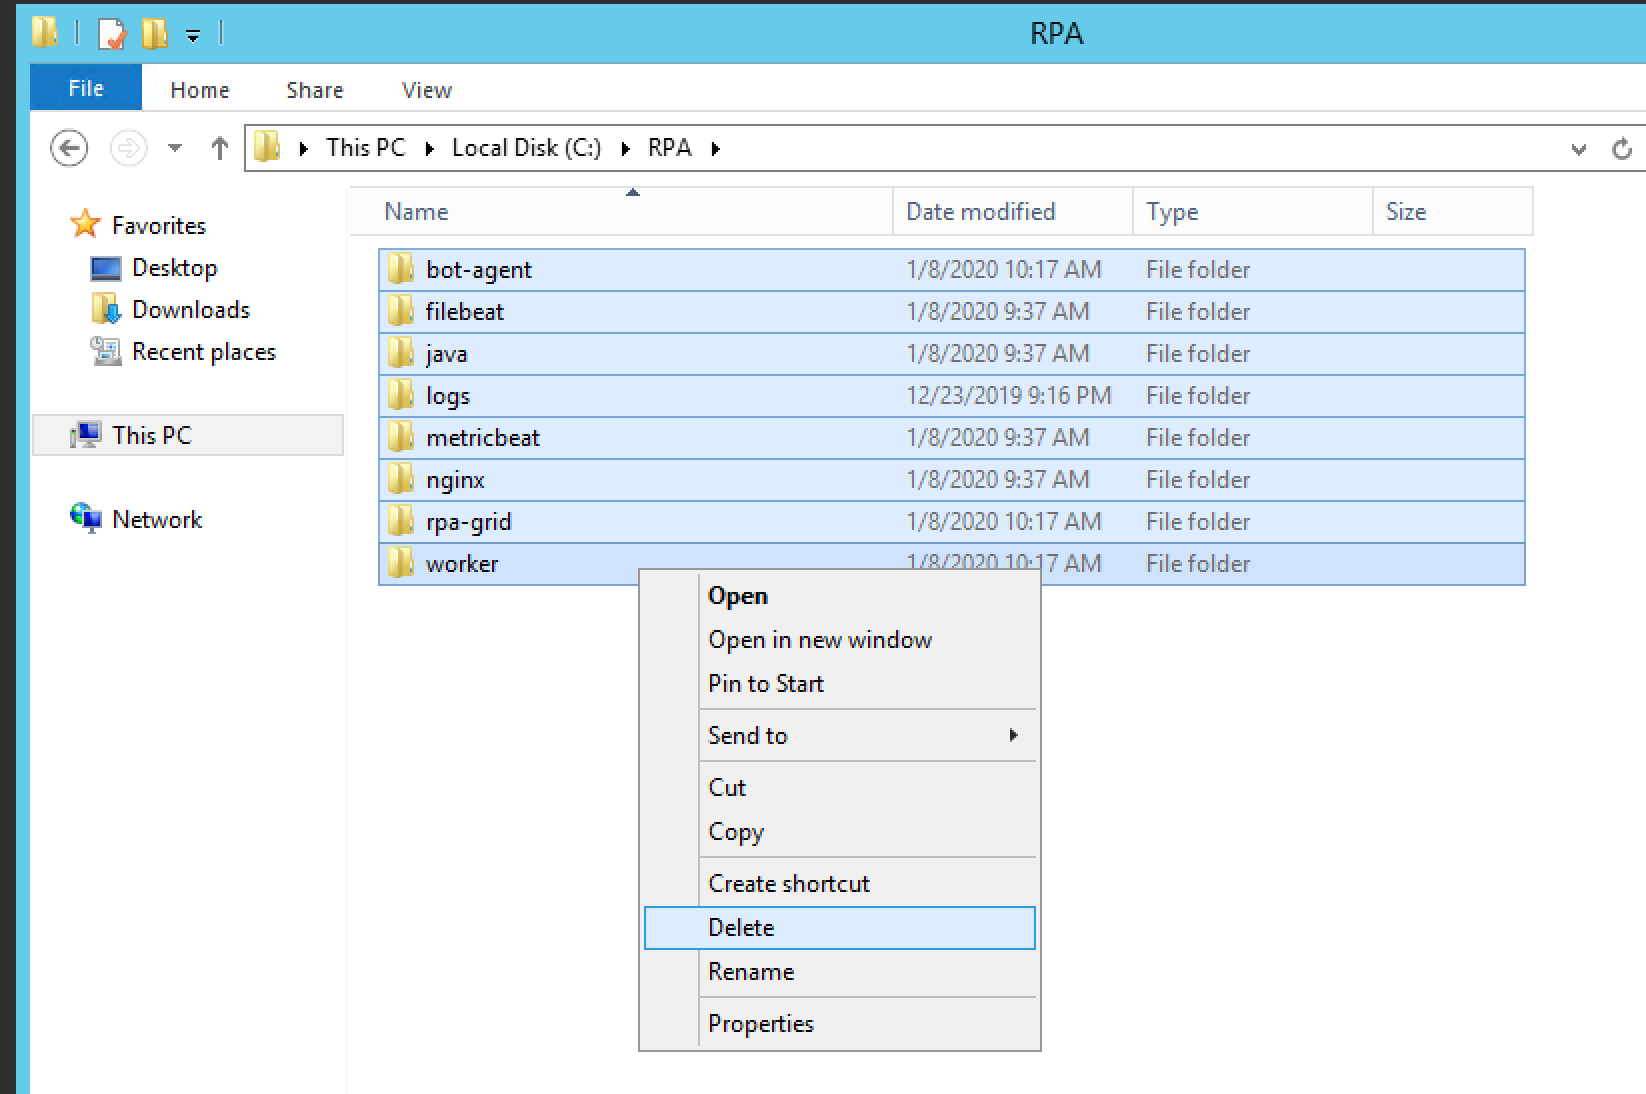Sort by the Name column header
The image size is (1646, 1094).
tap(620, 212)
